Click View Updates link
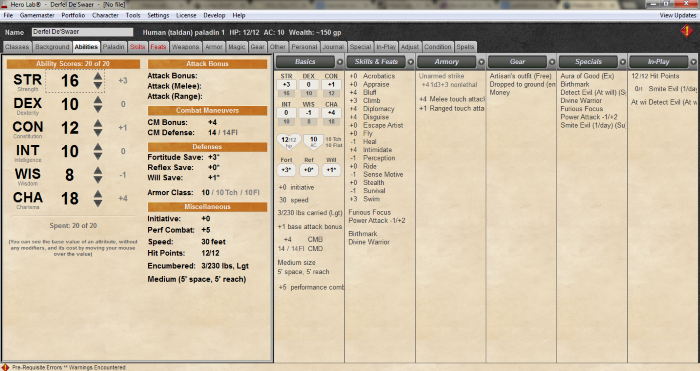This screenshot has height=371, width=700. click(678, 15)
